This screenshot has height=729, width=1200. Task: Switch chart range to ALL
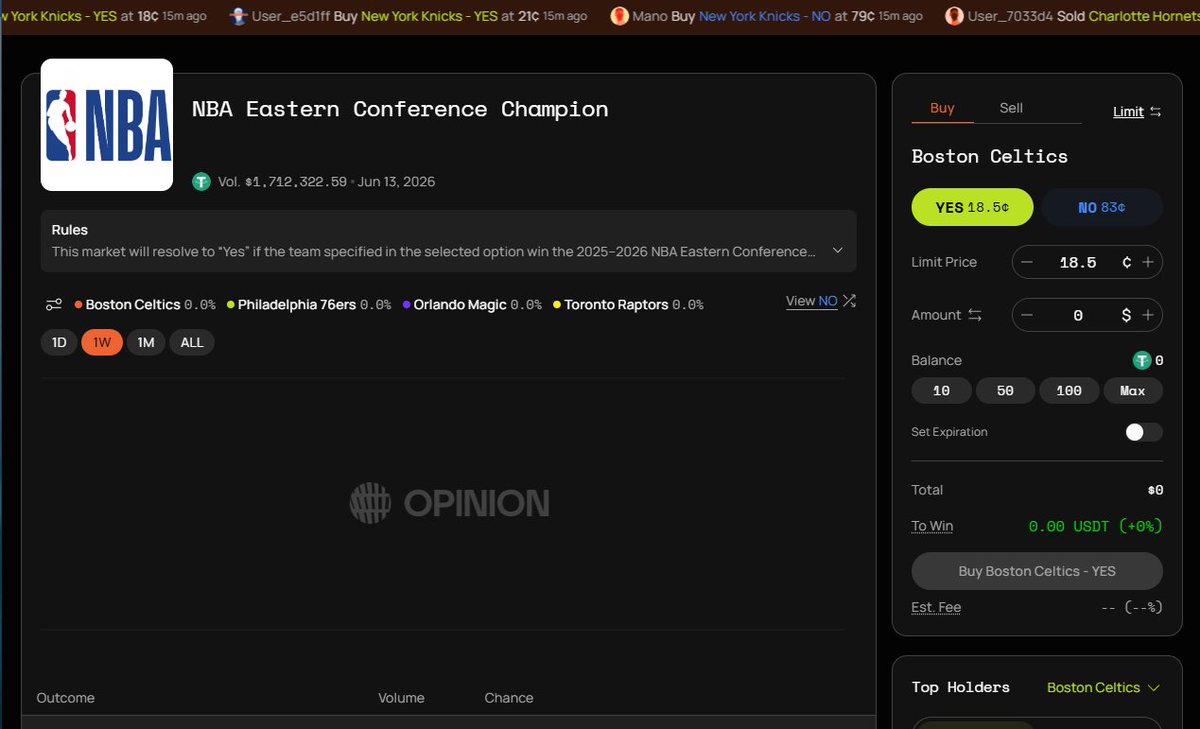[192, 343]
